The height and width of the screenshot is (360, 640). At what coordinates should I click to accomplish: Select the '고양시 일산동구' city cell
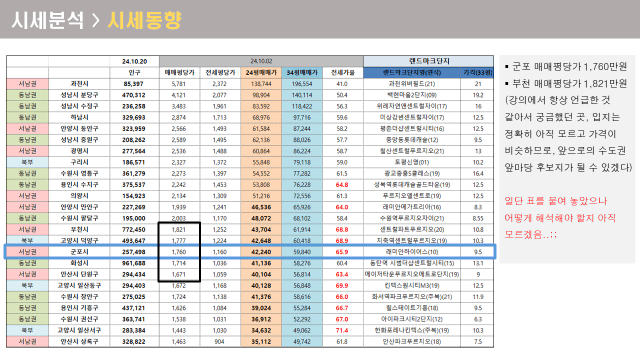tap(79, 286)
